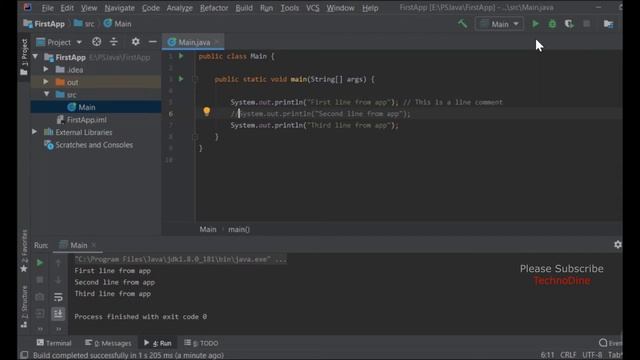Click the UTF-8 encoding indicator

click(x=592, y=355)
